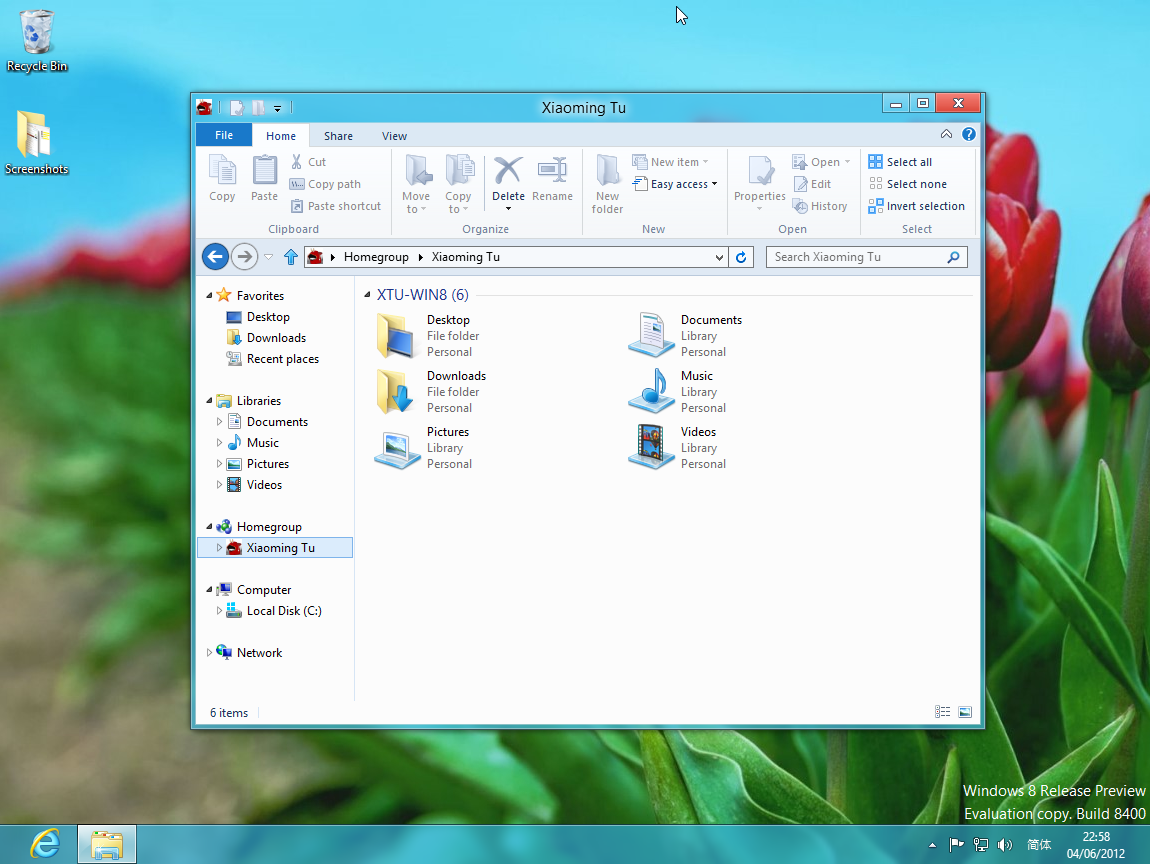Select the Pictures library item
This screenshot has height=864, width=1150.
[x=423, y=448]
